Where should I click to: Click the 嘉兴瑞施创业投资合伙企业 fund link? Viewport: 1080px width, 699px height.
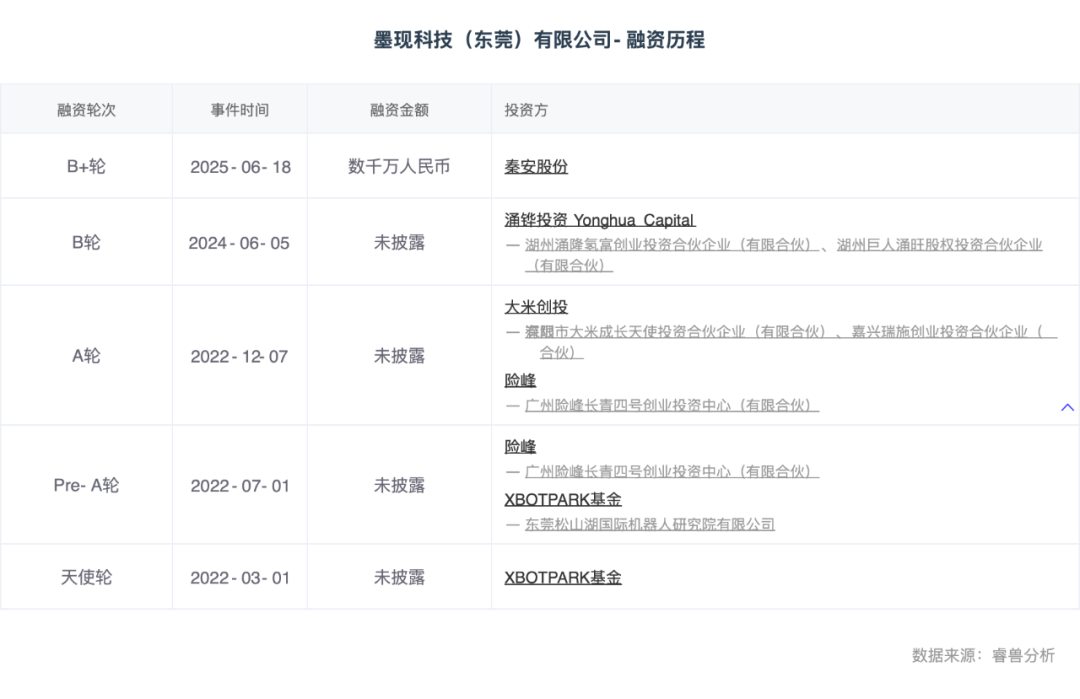[954, 331]
